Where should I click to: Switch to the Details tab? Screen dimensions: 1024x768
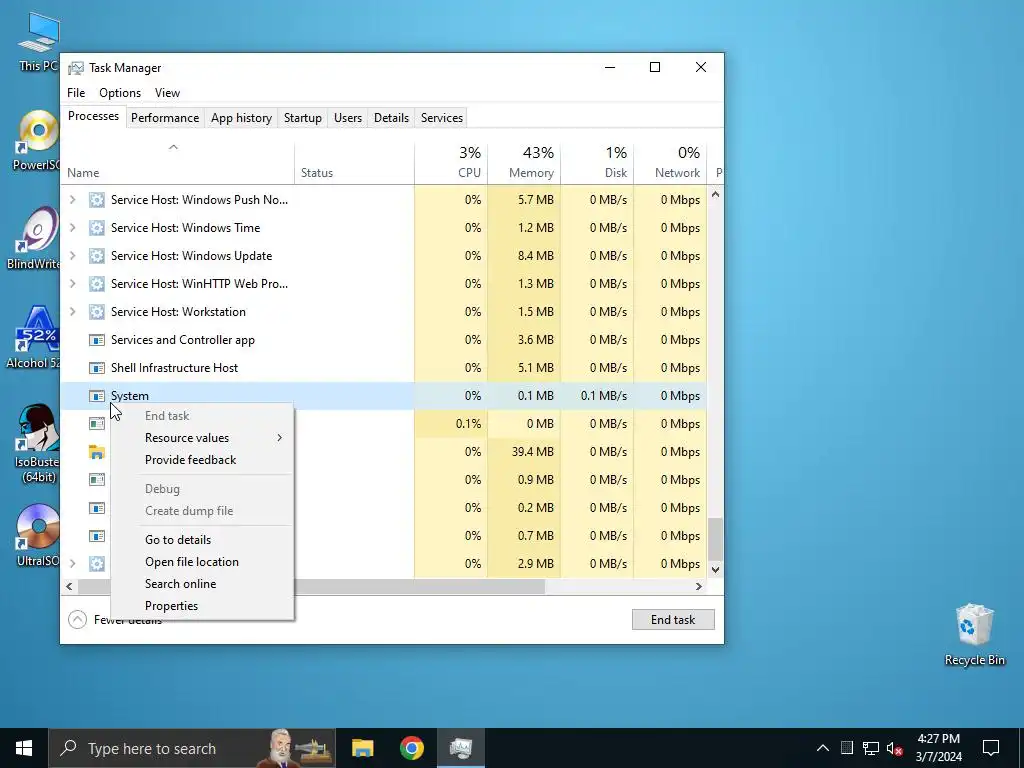[x=391, y=118]
